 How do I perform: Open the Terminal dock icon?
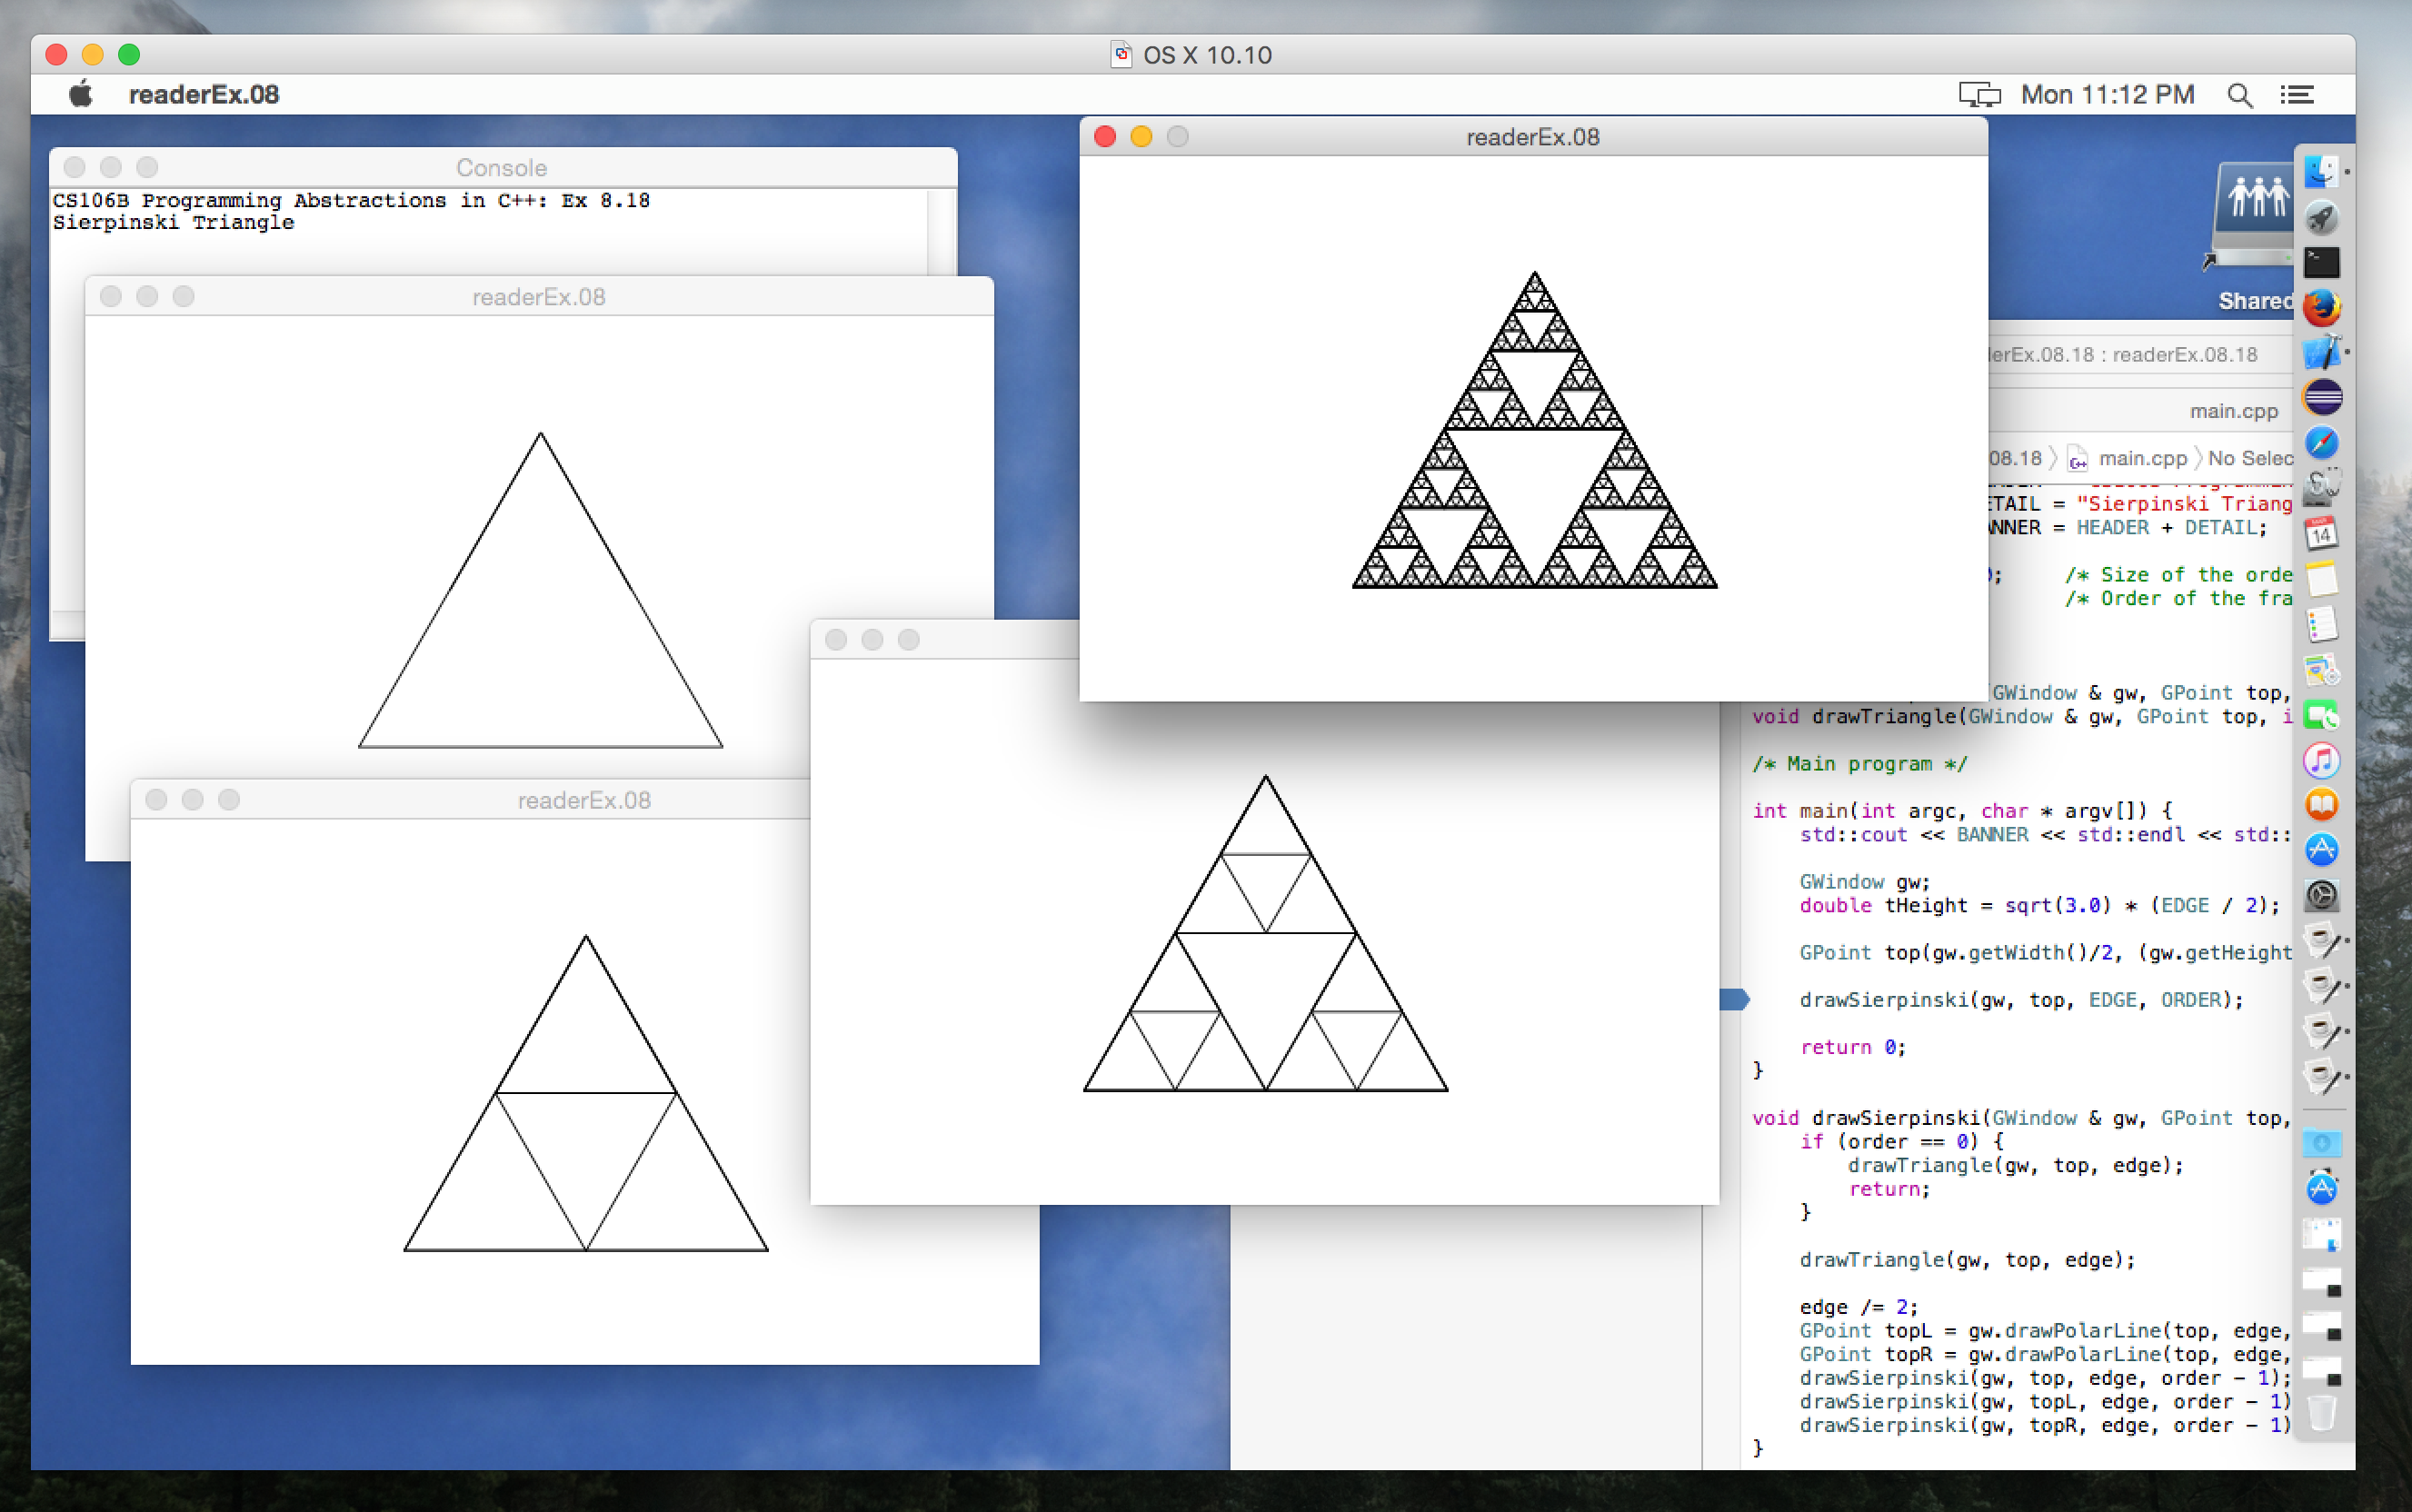point(2321,262)
